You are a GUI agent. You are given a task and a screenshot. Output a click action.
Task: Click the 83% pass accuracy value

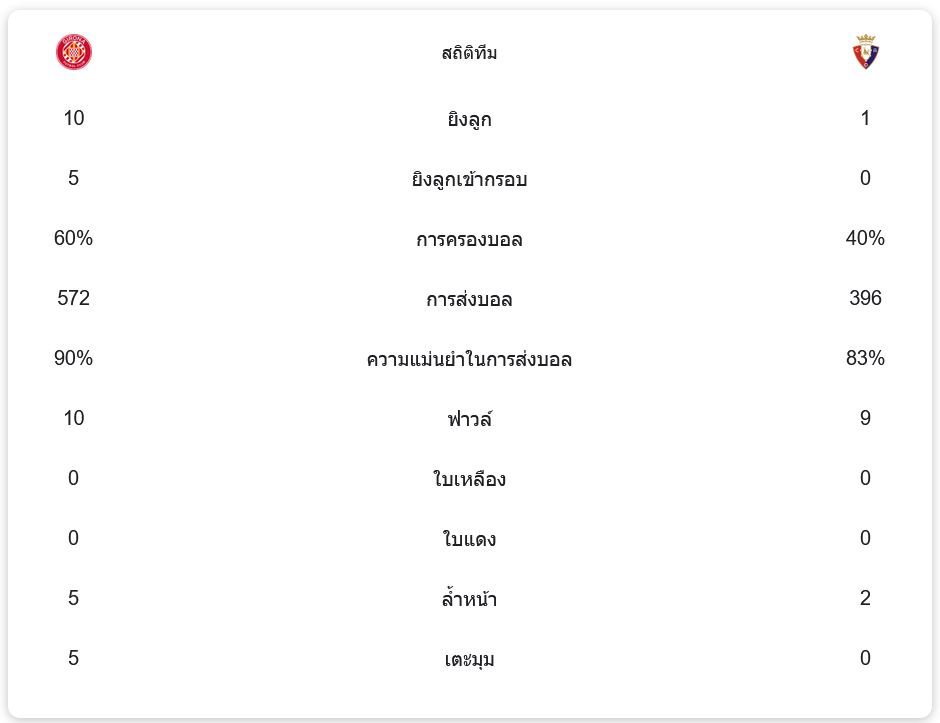(865, 358)
